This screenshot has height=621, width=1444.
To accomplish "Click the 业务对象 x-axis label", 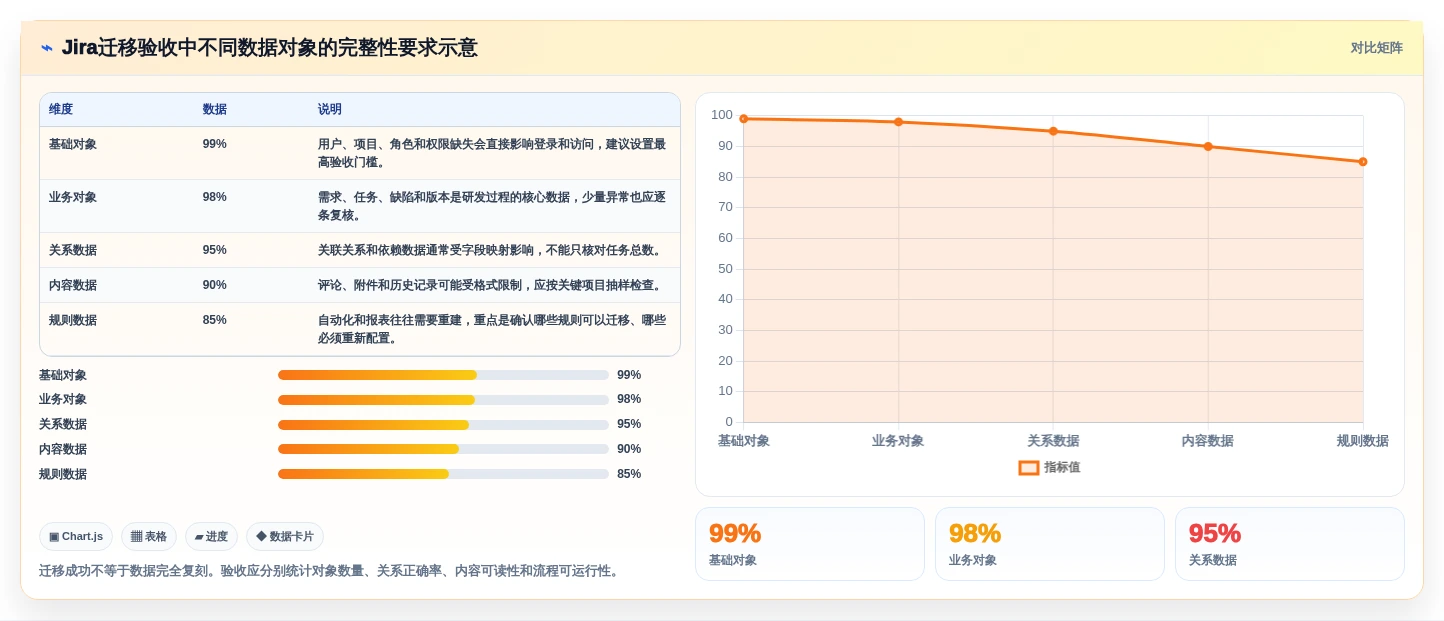I will coord(898,441).
